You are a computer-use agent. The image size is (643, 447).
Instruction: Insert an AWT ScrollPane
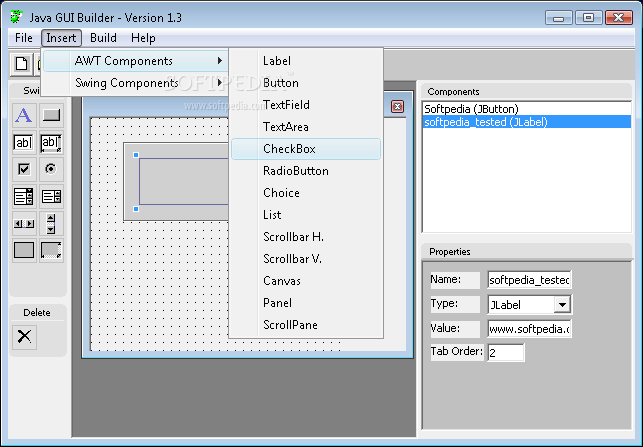coord(306,325)
